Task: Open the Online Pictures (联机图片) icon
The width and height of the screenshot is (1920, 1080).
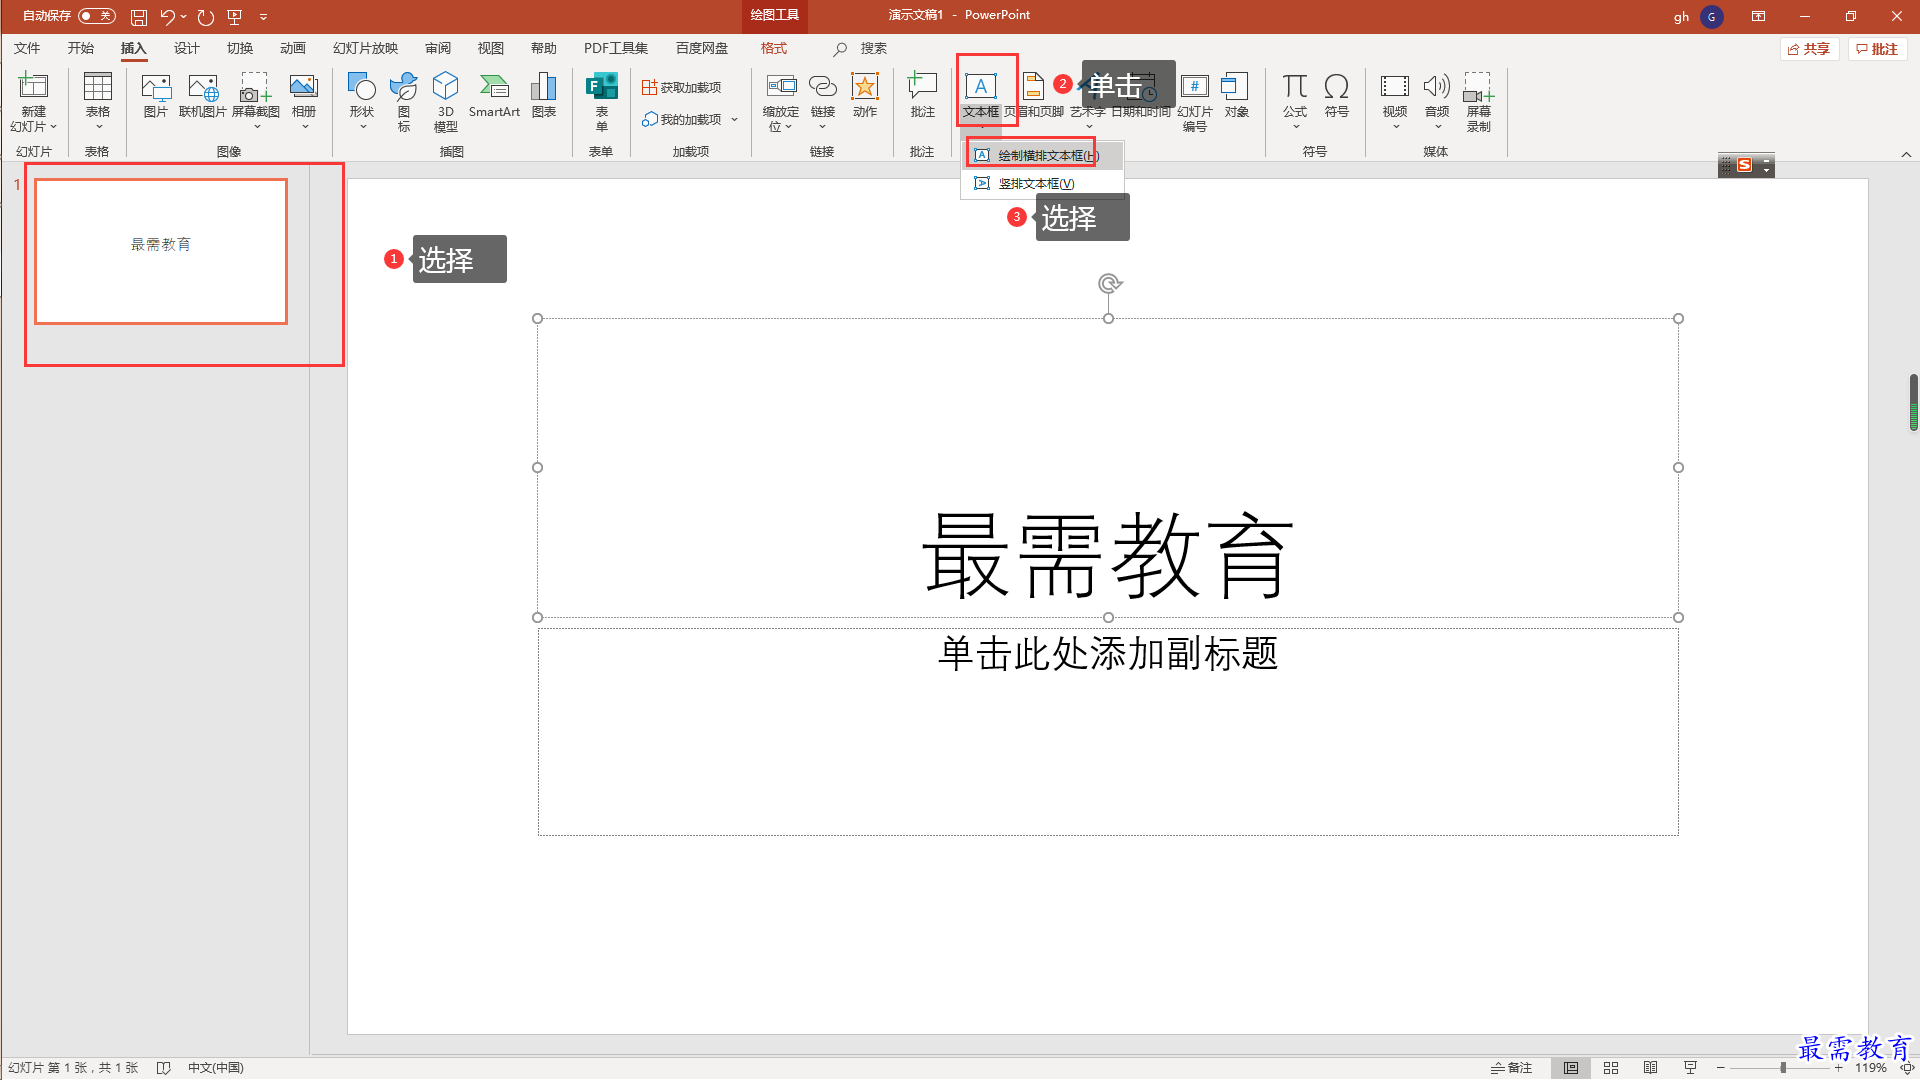Action: tap(203, 86)
